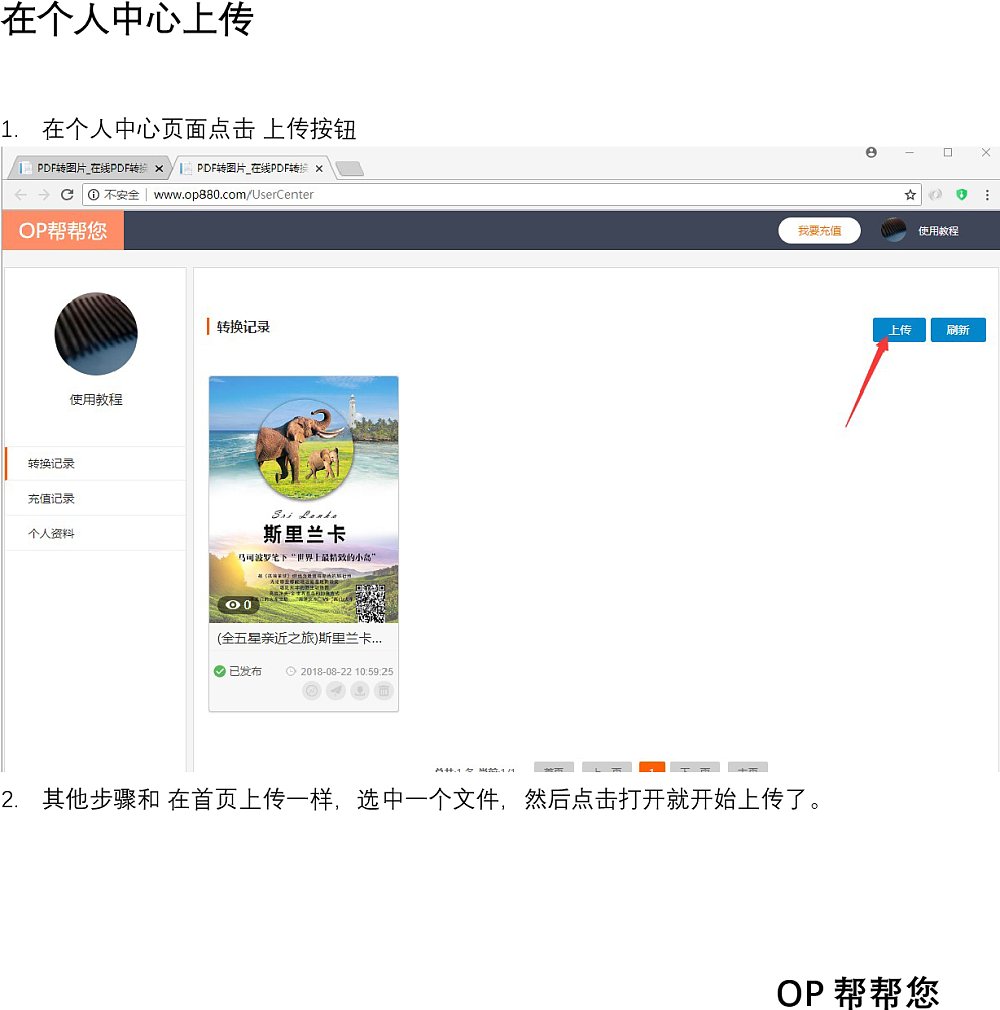The width and height of the screenshot is (1000, 1010).
Task: Click the paper-plane share icon on card
Action: pyautogui.click(x=336, y=691)
